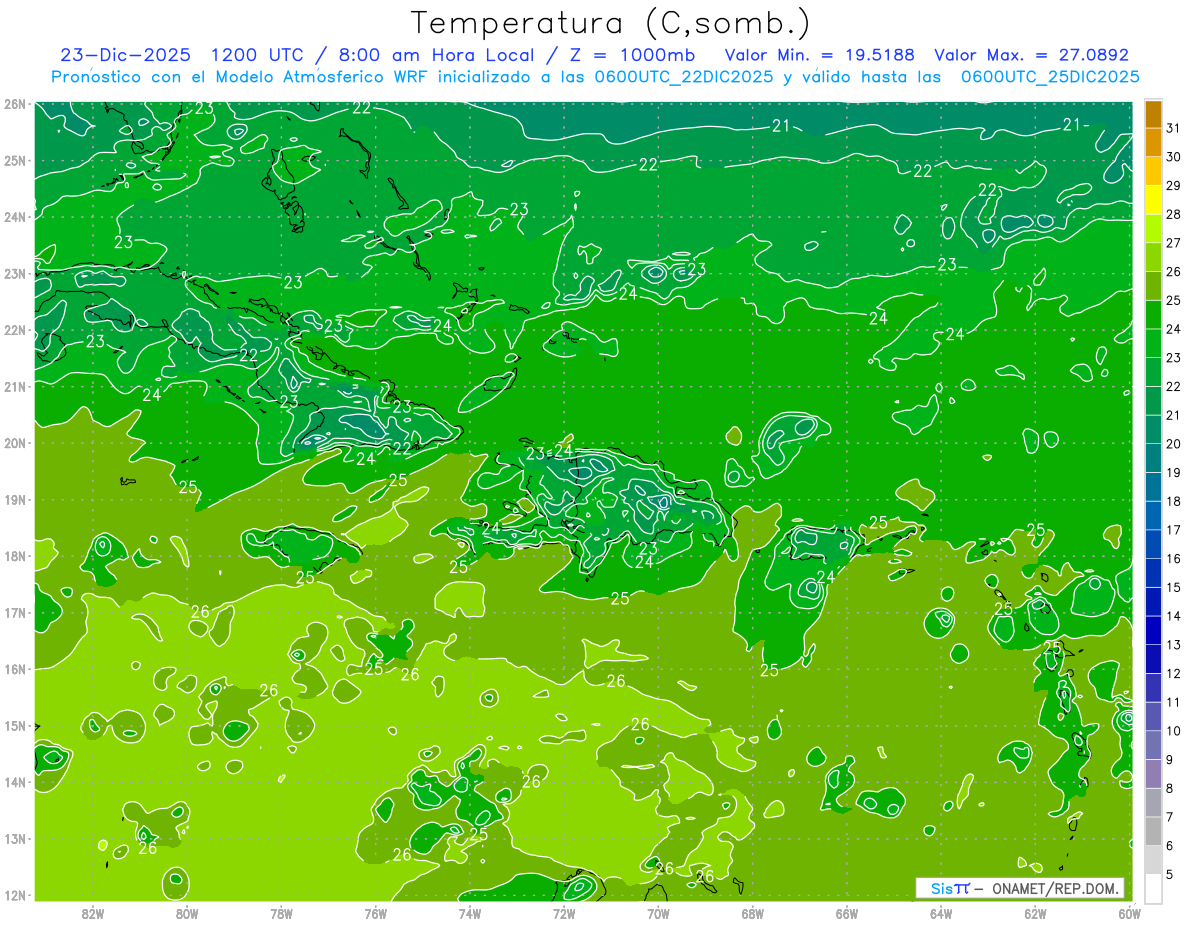Click the legend scale label 17
The image size is (1200, 927).
tap(1174, 530)
